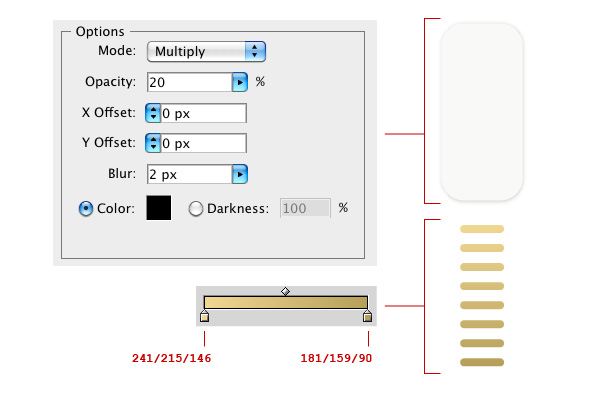Click the red text 241/215/146

(171, 358)
